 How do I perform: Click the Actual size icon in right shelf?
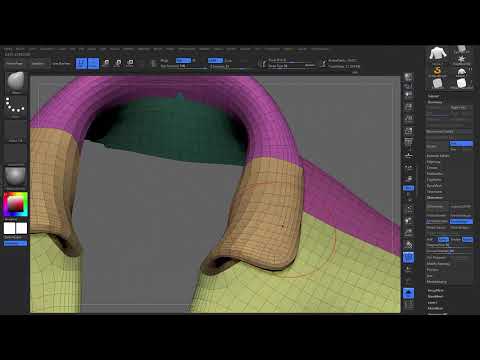[x=408, y=119]
